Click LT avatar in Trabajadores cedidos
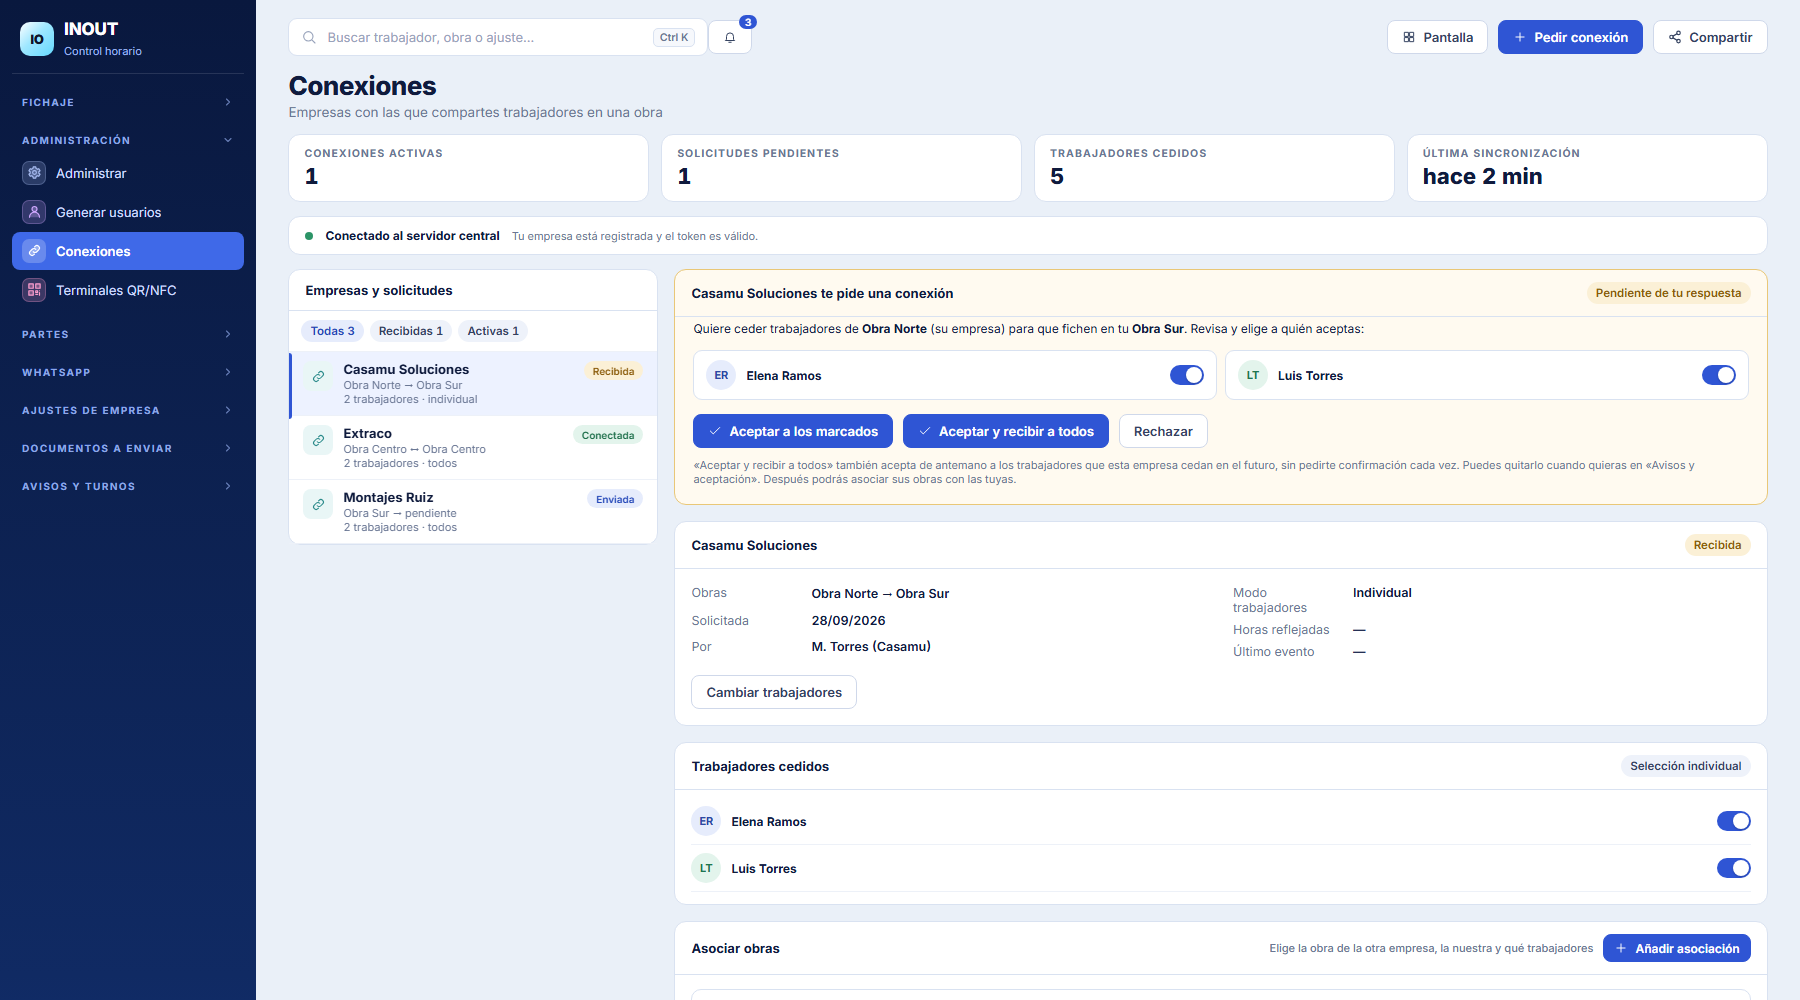This screenshot has width=1800, height=1000. [706, 868]
